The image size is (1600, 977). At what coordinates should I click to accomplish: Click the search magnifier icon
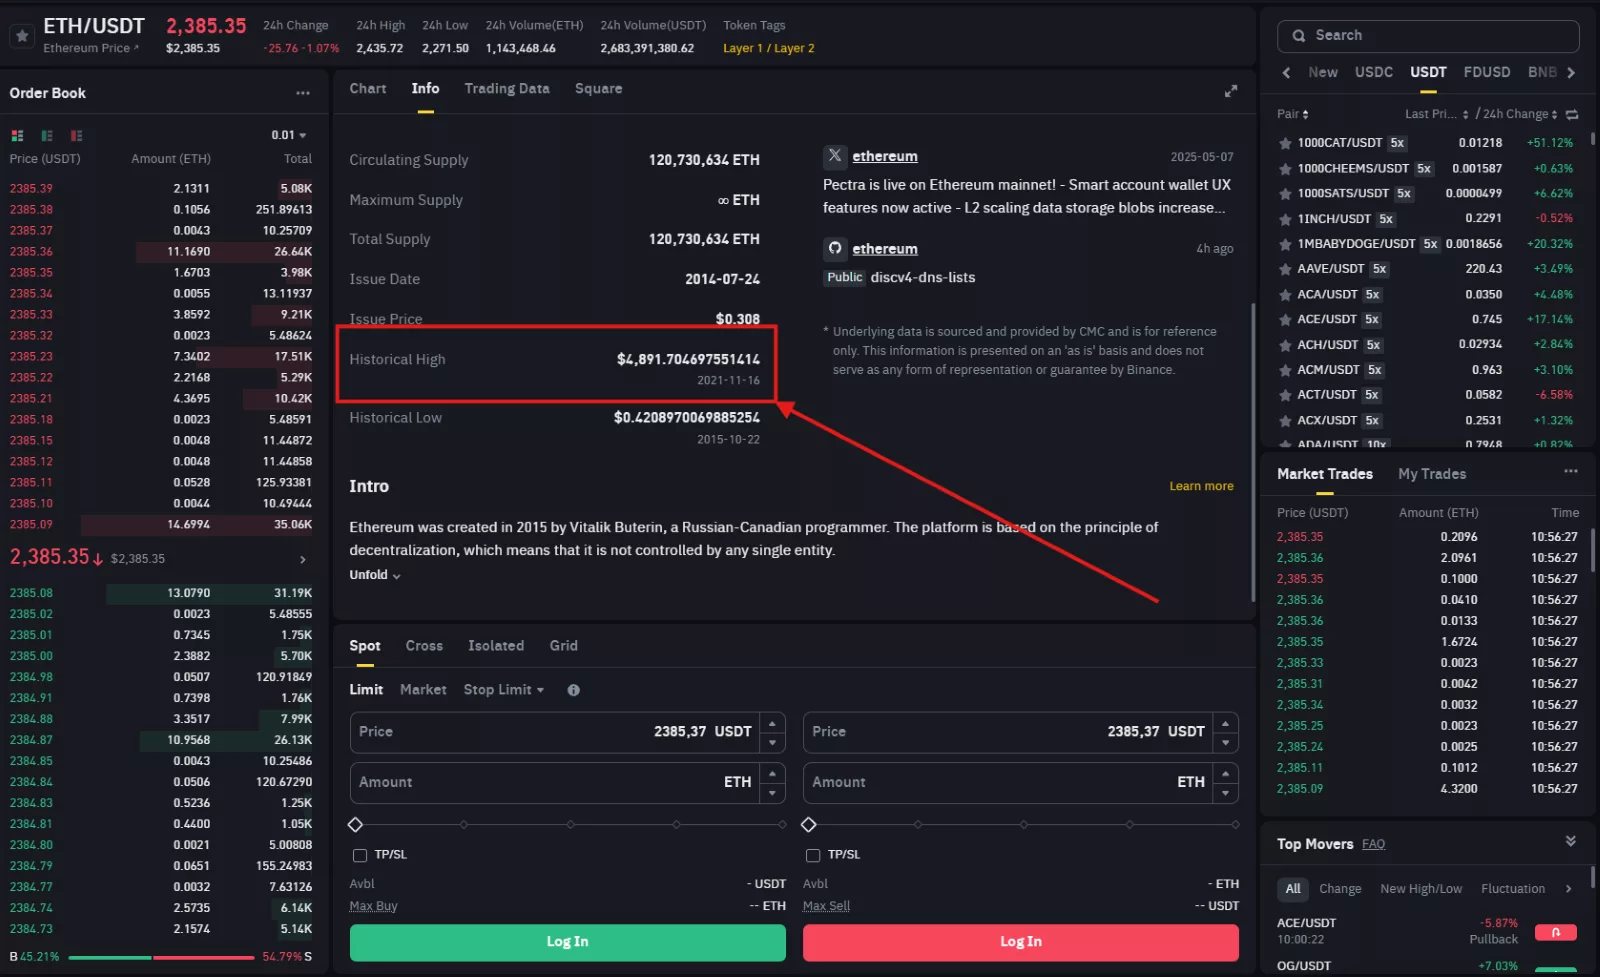click(x=1299, y=35)
